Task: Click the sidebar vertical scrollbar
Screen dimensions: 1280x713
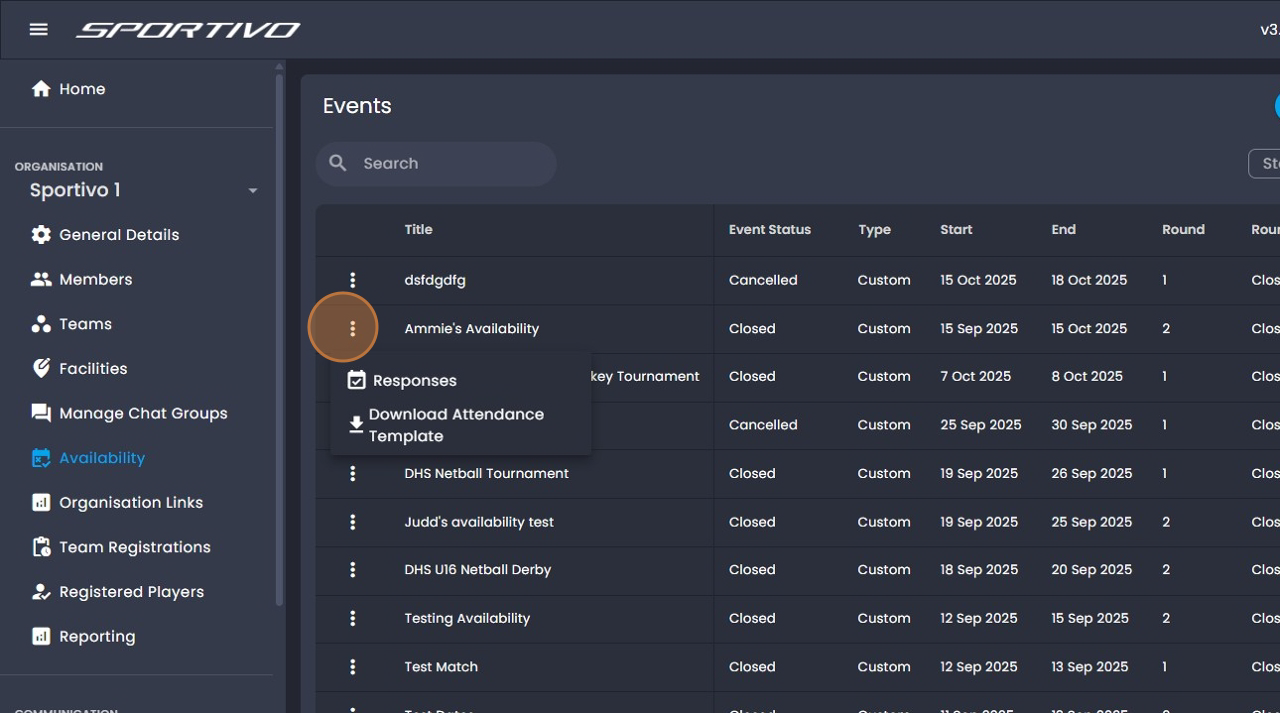Action: [x=280, y=340]
